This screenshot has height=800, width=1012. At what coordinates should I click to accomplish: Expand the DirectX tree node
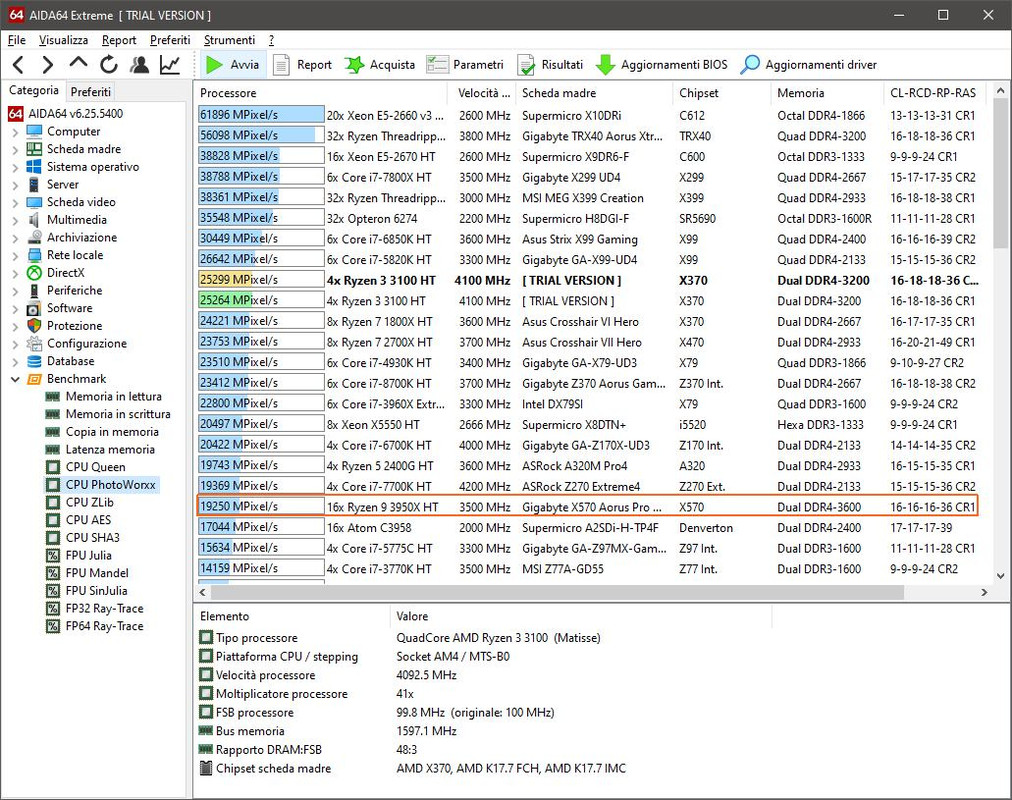[x=15, y=274]
